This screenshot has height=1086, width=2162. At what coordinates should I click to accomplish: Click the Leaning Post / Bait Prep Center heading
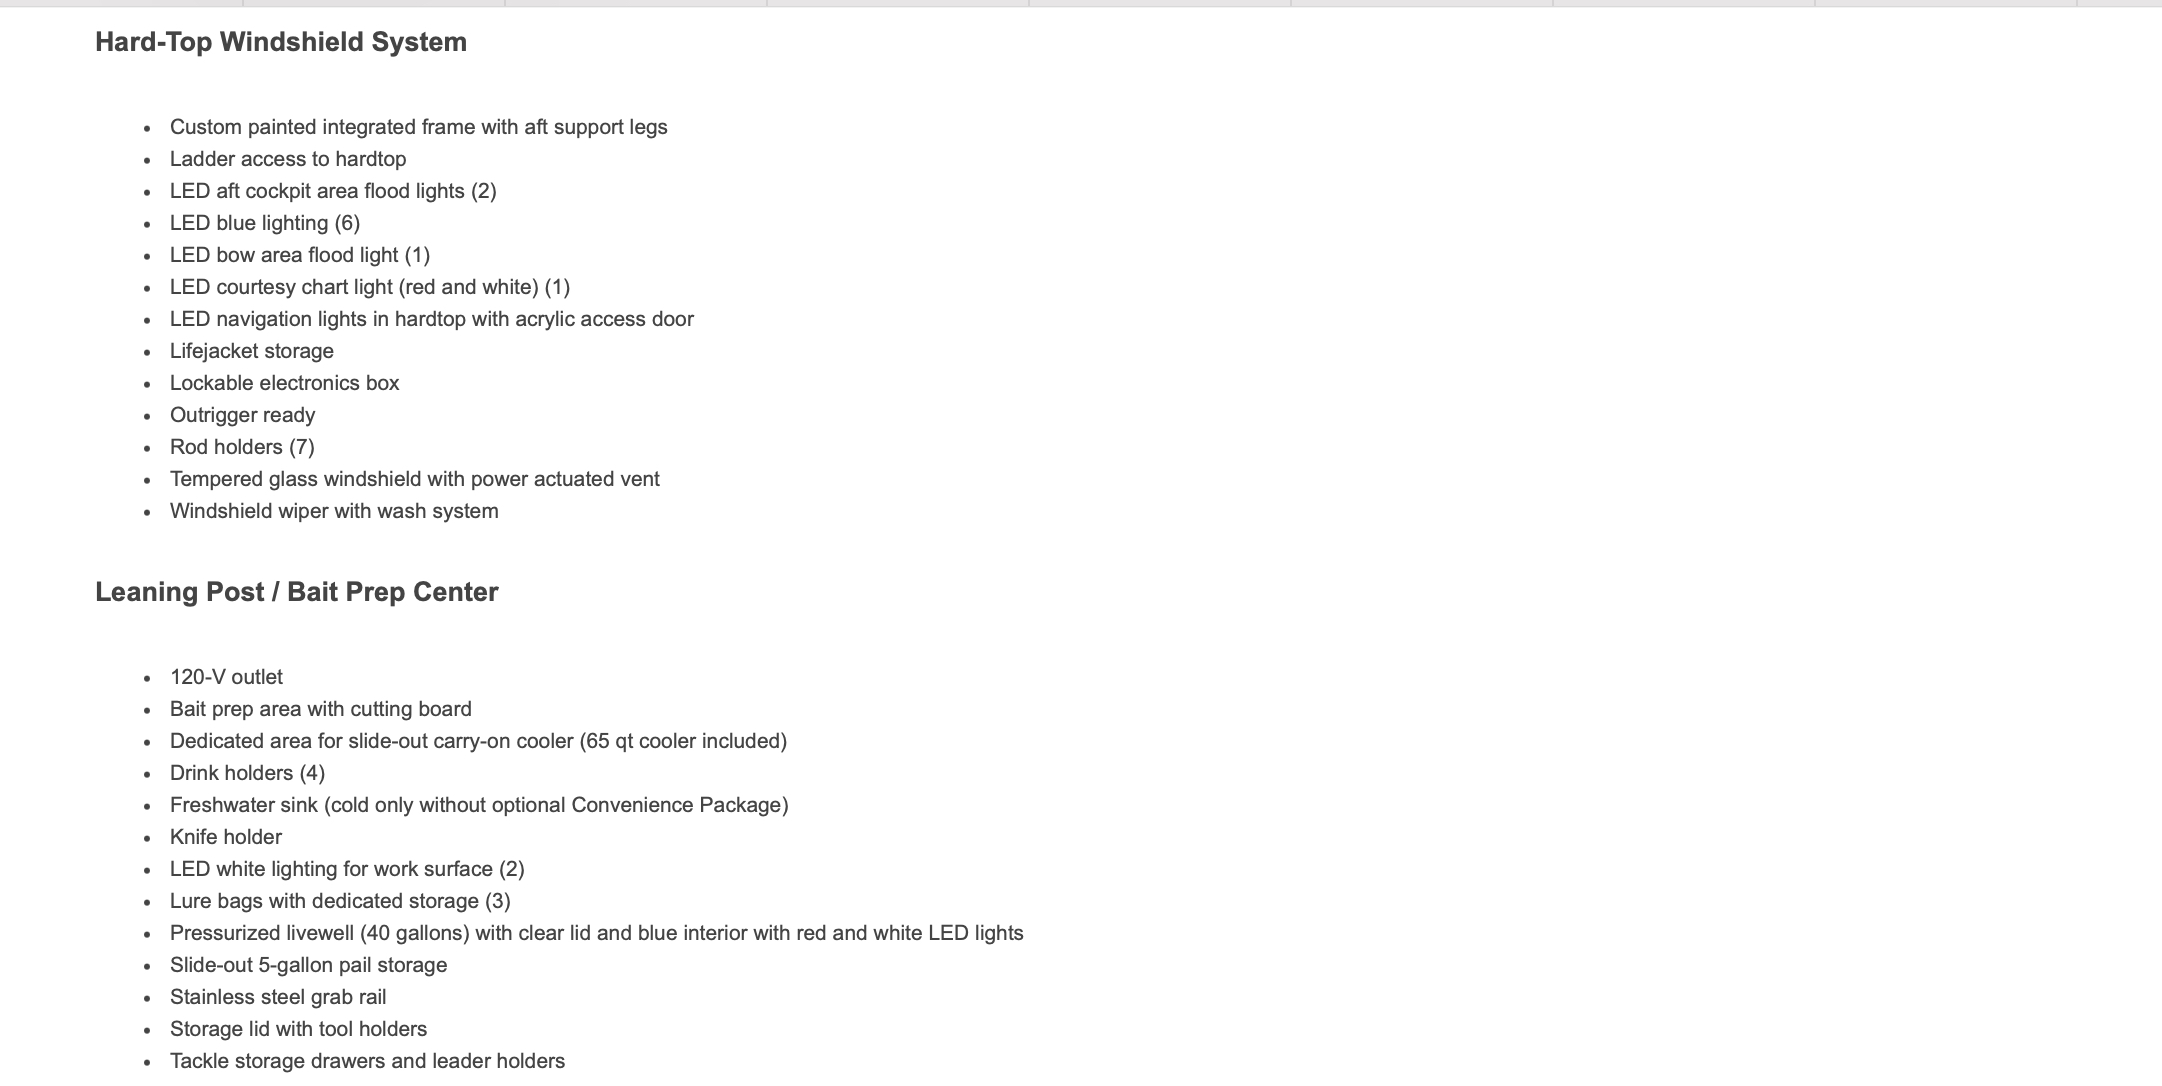coord(296,592)
